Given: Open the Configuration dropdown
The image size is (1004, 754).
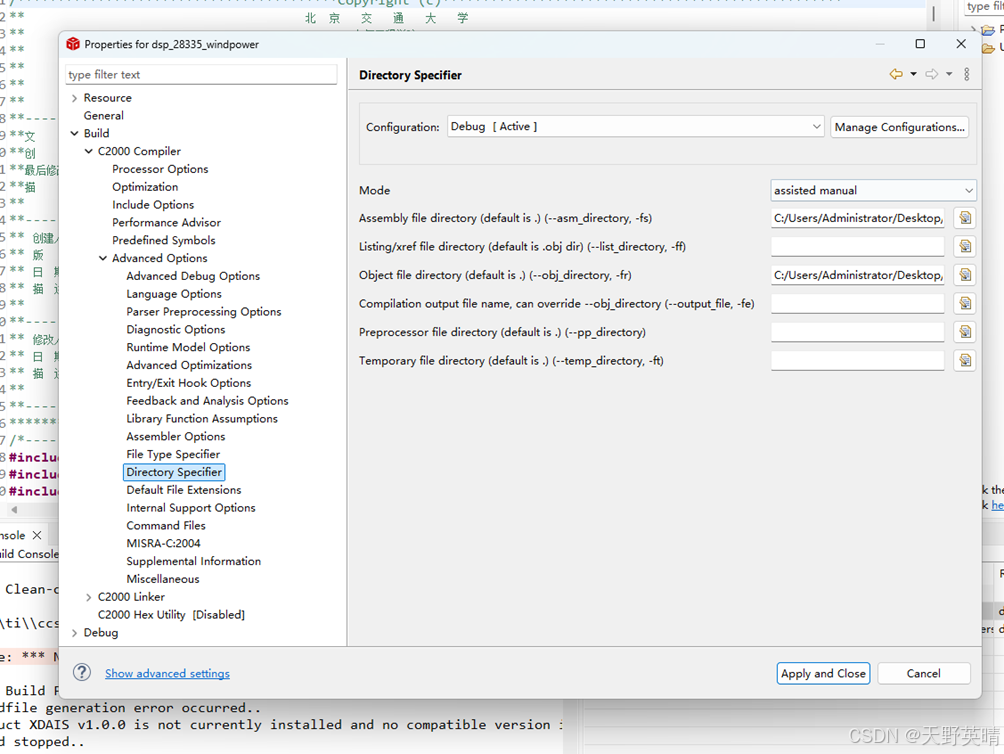Looking at the screenshot, I should pyautogui.click(x=635, y=127).
